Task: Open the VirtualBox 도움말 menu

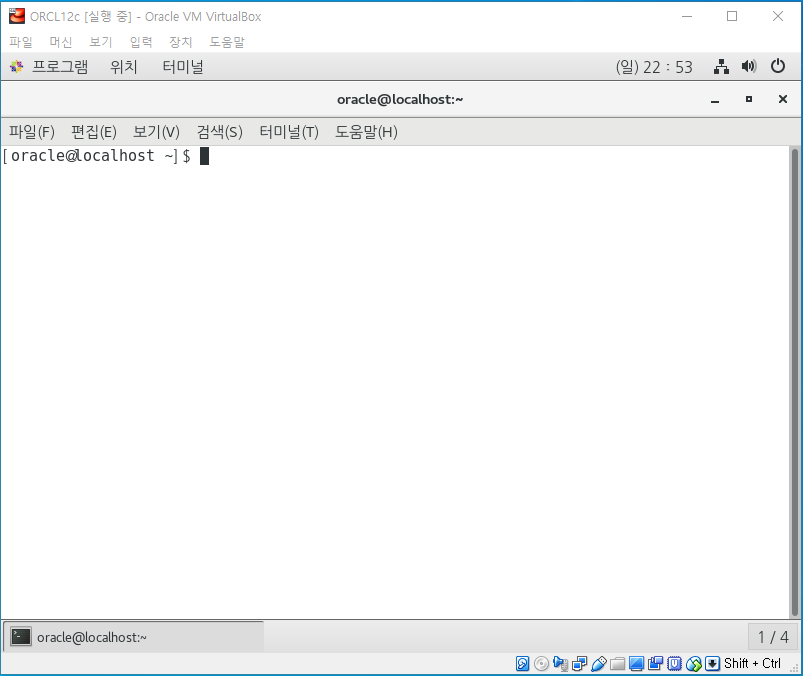Action: [227, 42]
